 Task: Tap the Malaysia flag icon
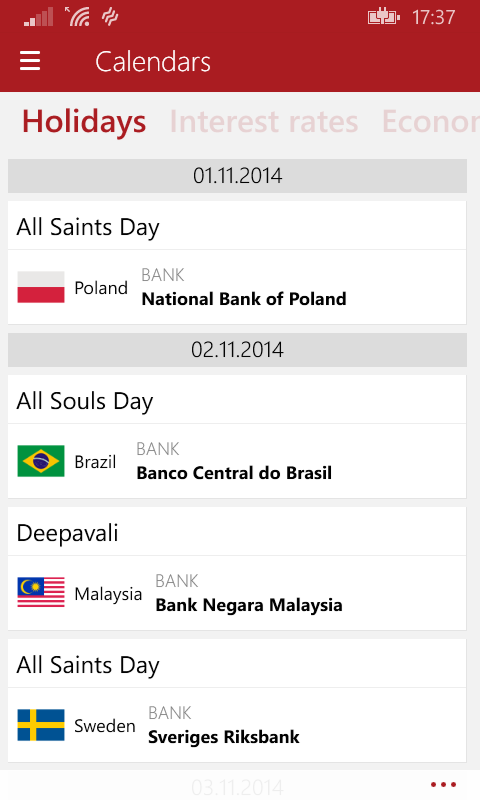pos(41,593)
